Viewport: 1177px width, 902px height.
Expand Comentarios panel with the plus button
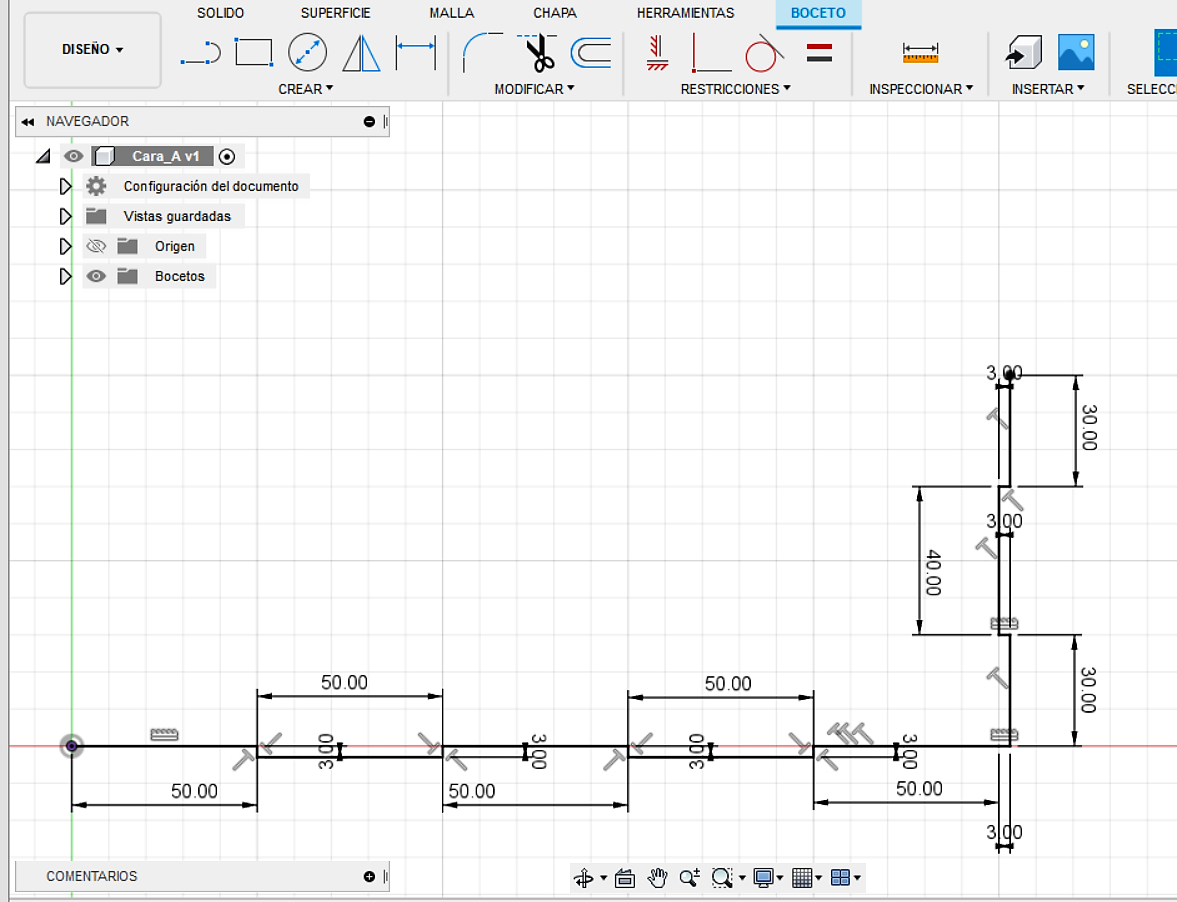click(x=369, y=876)
